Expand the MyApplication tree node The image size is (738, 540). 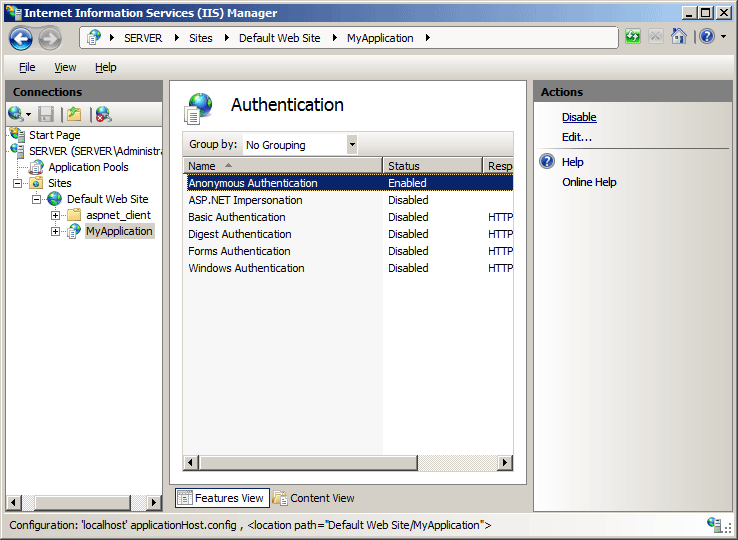[56, 231]
